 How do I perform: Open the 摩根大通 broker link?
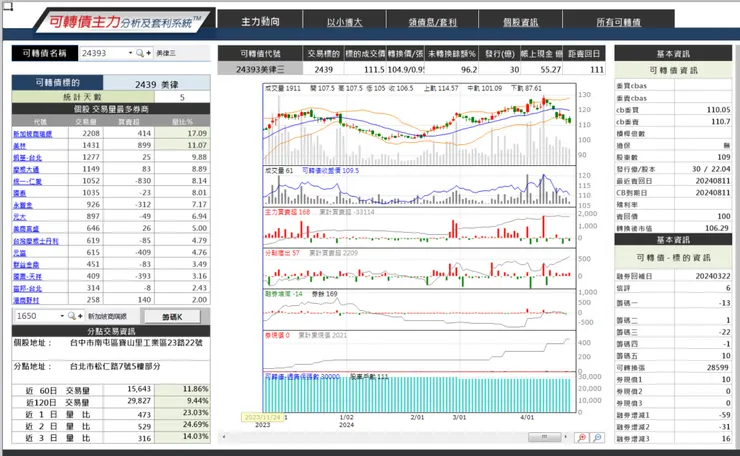point(26,169)
